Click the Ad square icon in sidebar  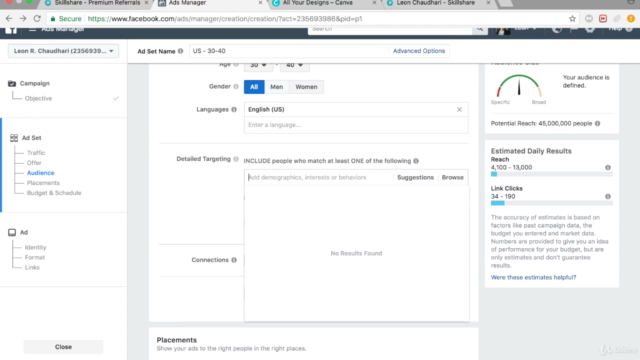pyautogui.click(x=12, y=232)
